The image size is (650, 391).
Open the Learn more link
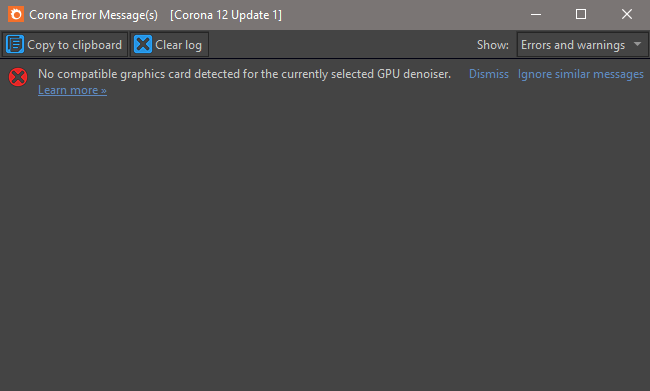(72, 90)
